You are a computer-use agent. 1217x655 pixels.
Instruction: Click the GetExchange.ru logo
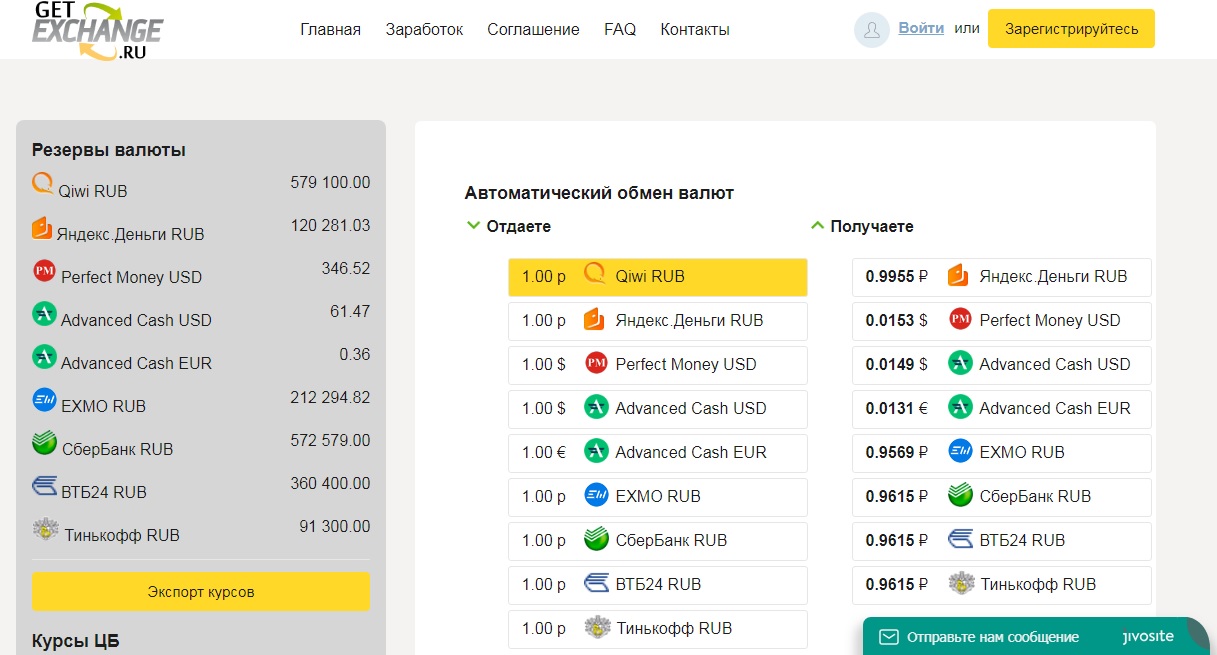96,30
